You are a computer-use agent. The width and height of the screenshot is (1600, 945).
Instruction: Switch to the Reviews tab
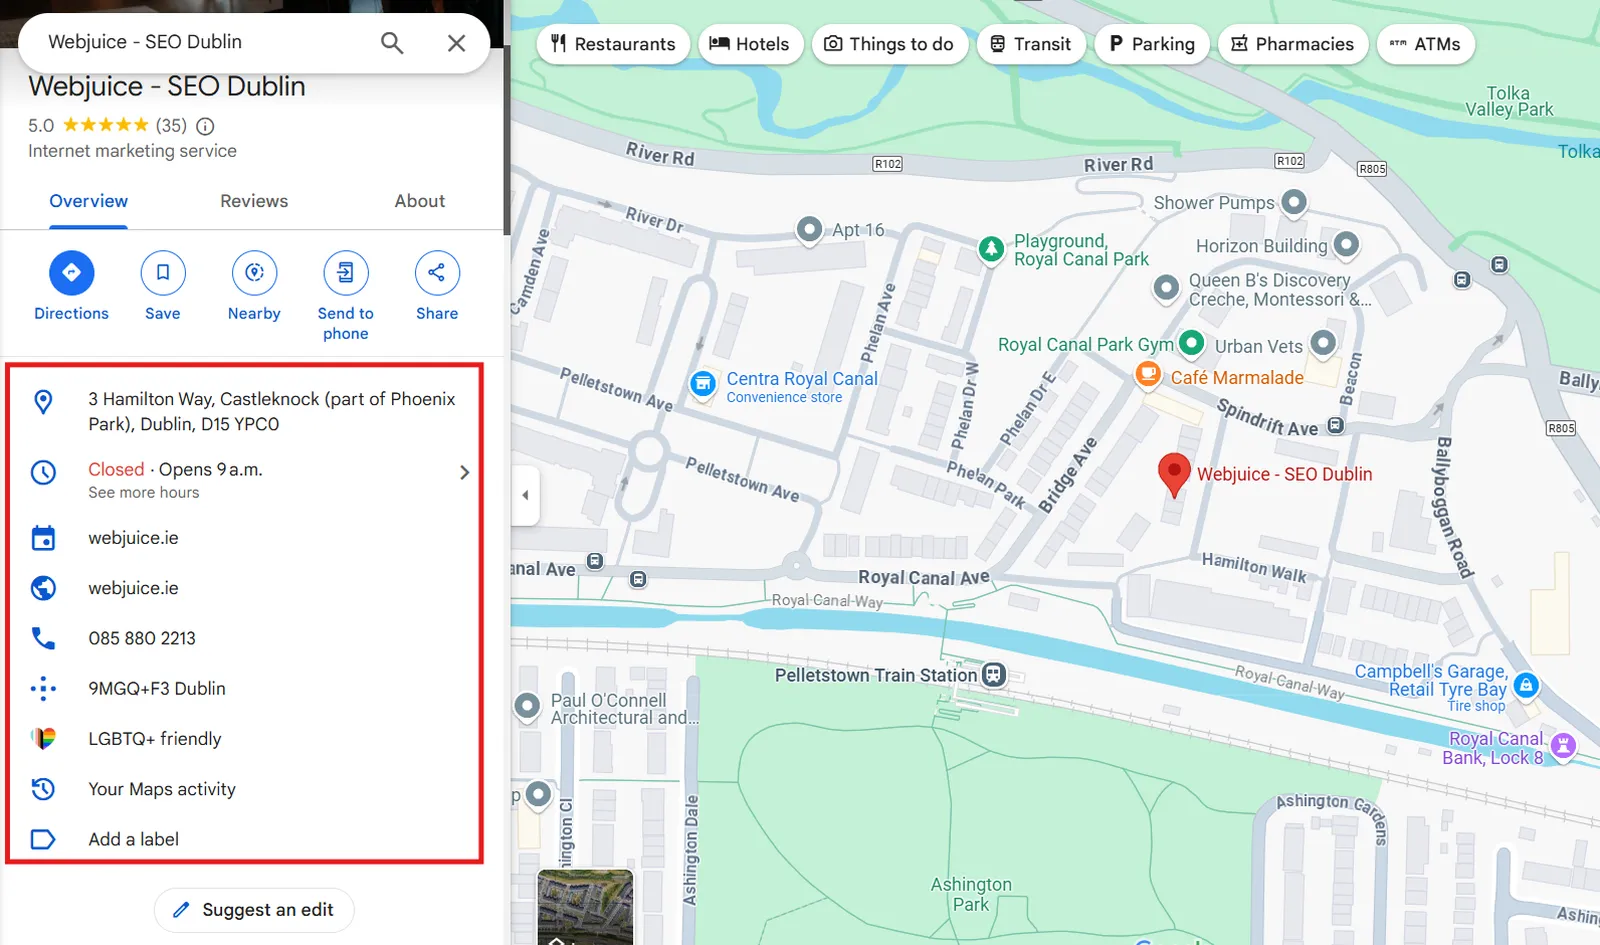tap(254, 201)
